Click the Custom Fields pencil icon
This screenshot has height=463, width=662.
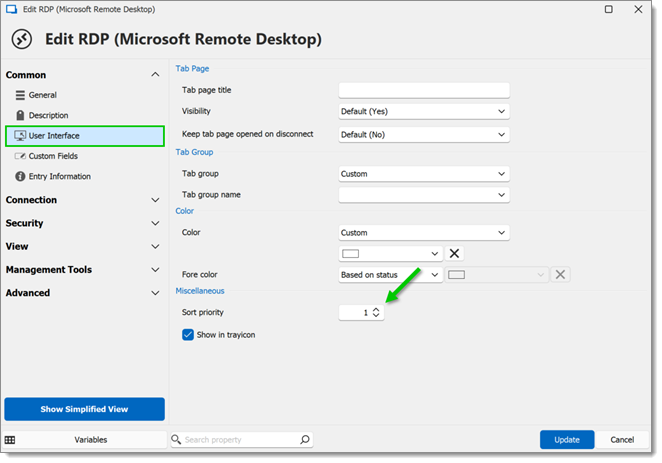click(x=20, y=156)
